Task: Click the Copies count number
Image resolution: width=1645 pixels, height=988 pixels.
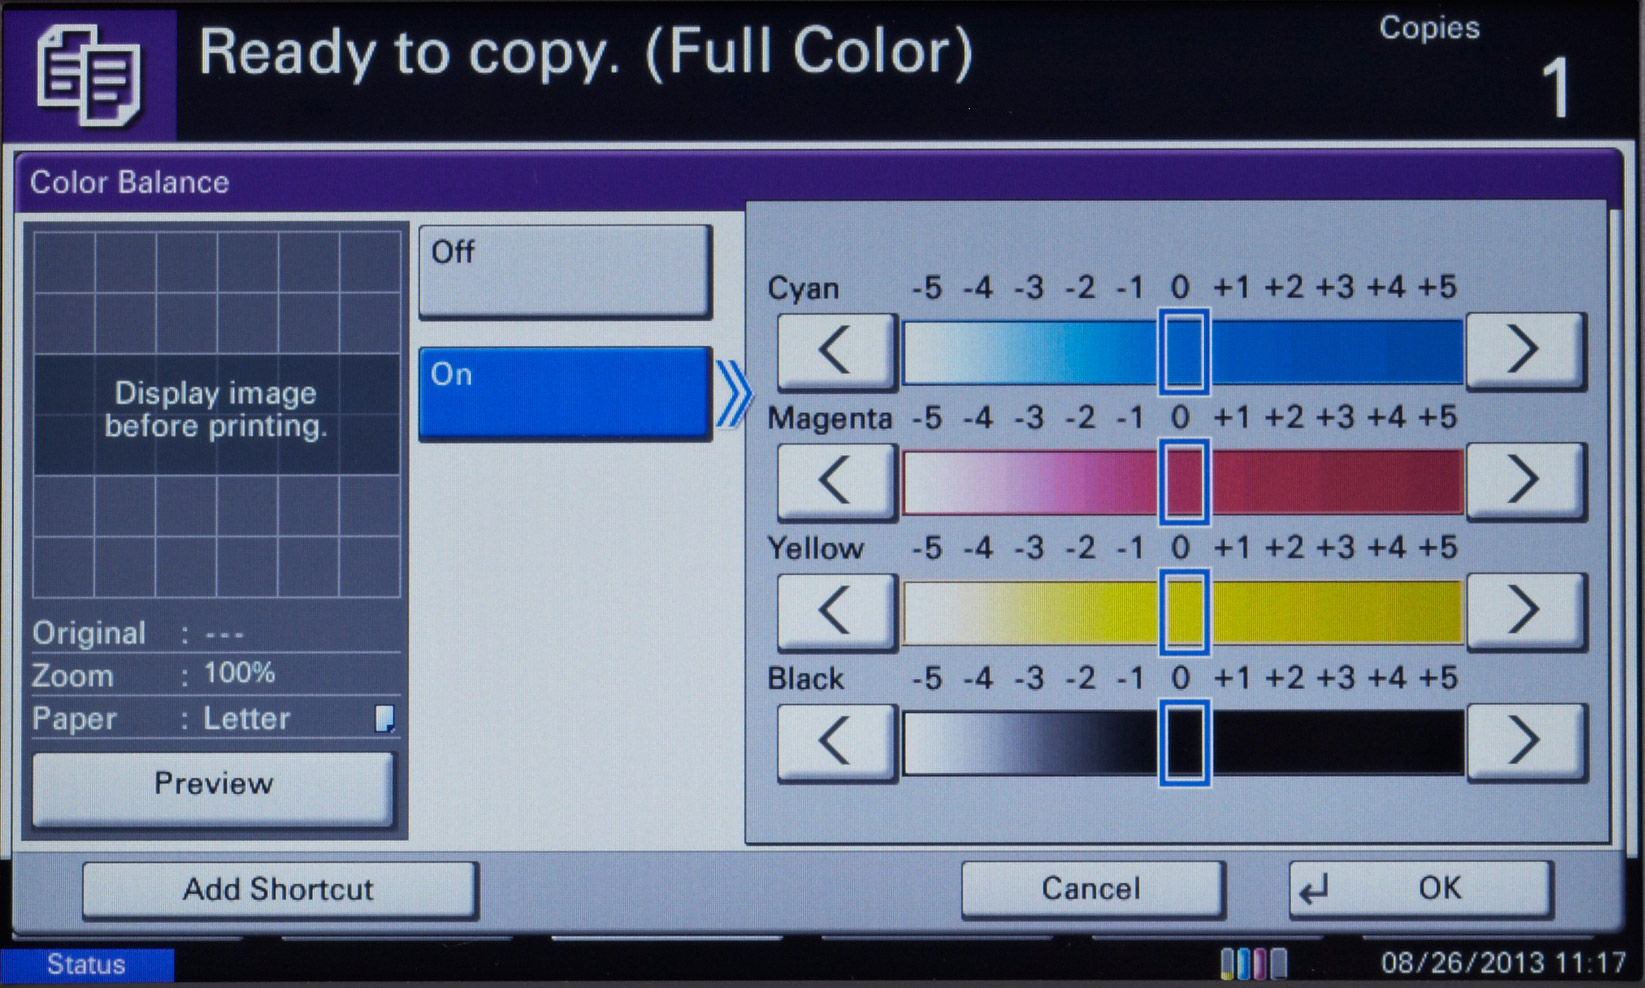Action: tap(1555, 89)
